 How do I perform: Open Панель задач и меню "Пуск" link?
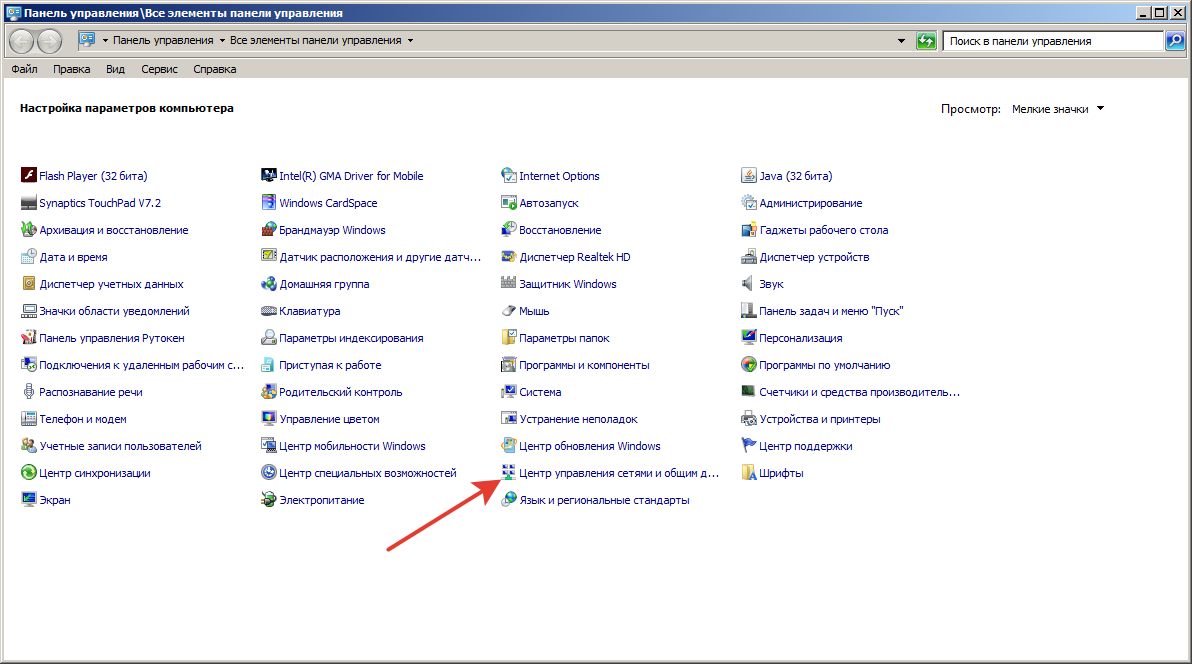(x=831, y=311)
